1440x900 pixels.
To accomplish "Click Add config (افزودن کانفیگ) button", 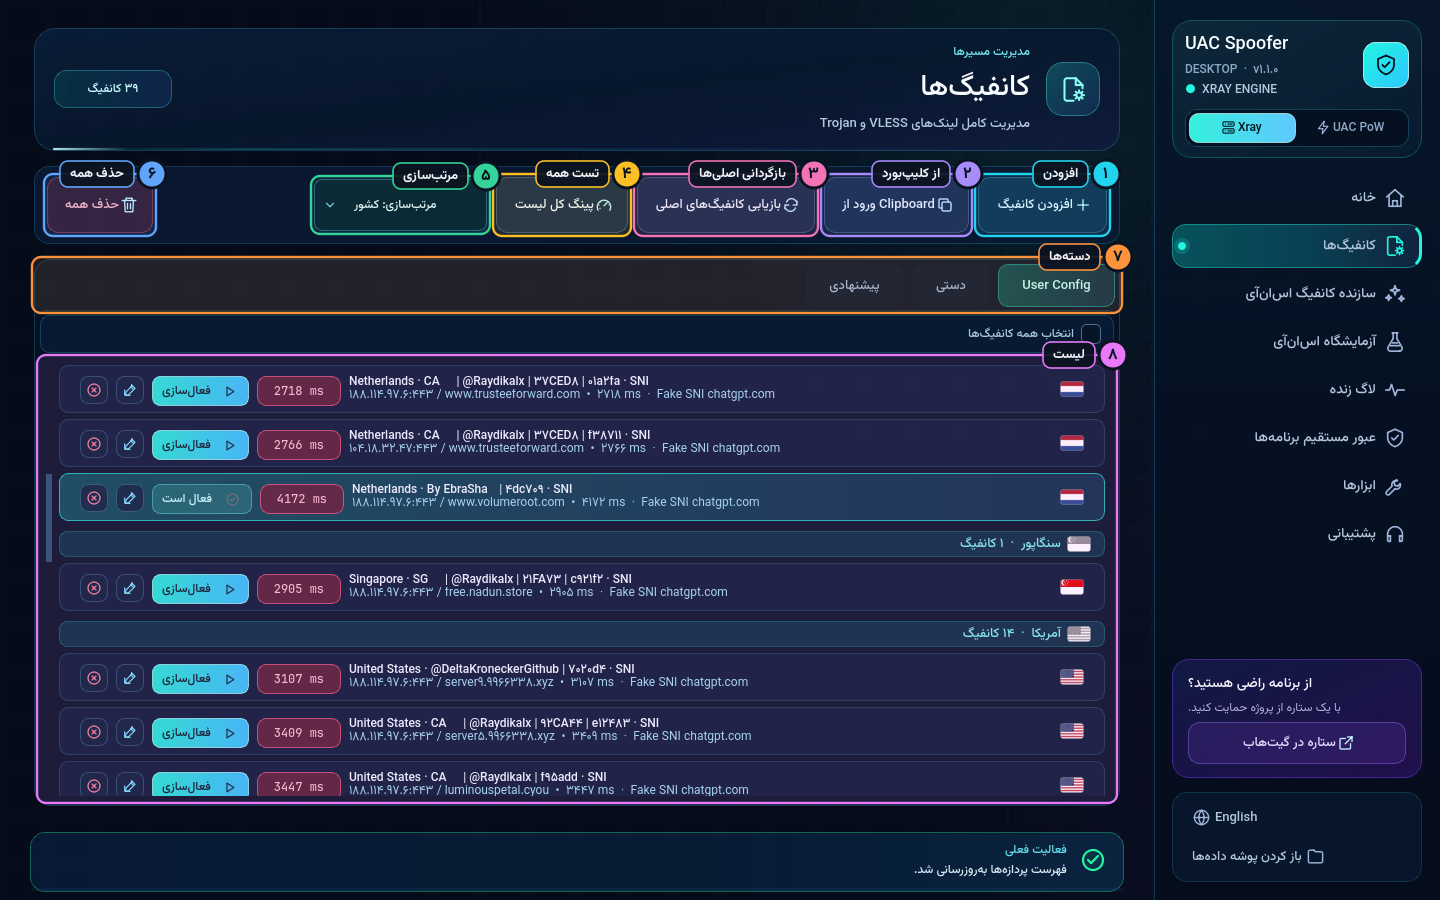I will coord(1043,205).
